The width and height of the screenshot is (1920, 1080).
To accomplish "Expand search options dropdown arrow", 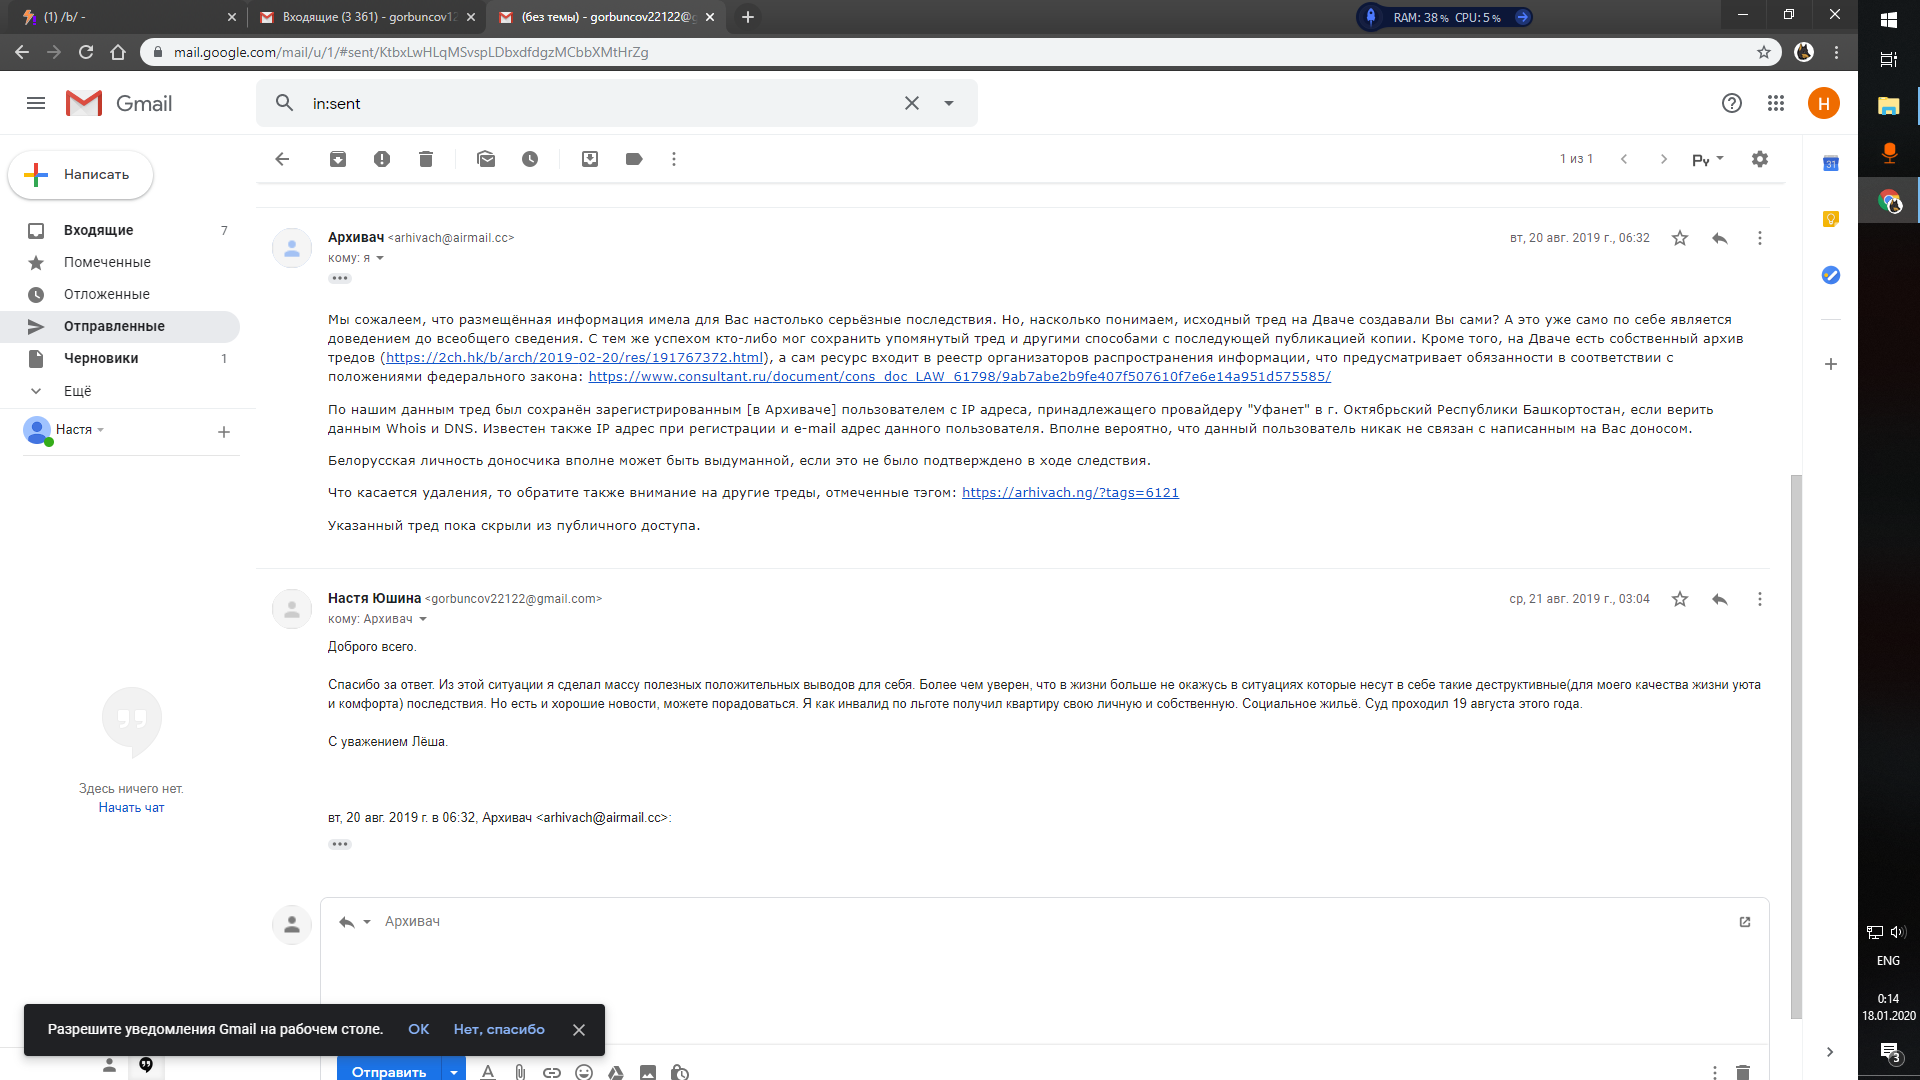I will pyautogui.click(x=949, y=103).
